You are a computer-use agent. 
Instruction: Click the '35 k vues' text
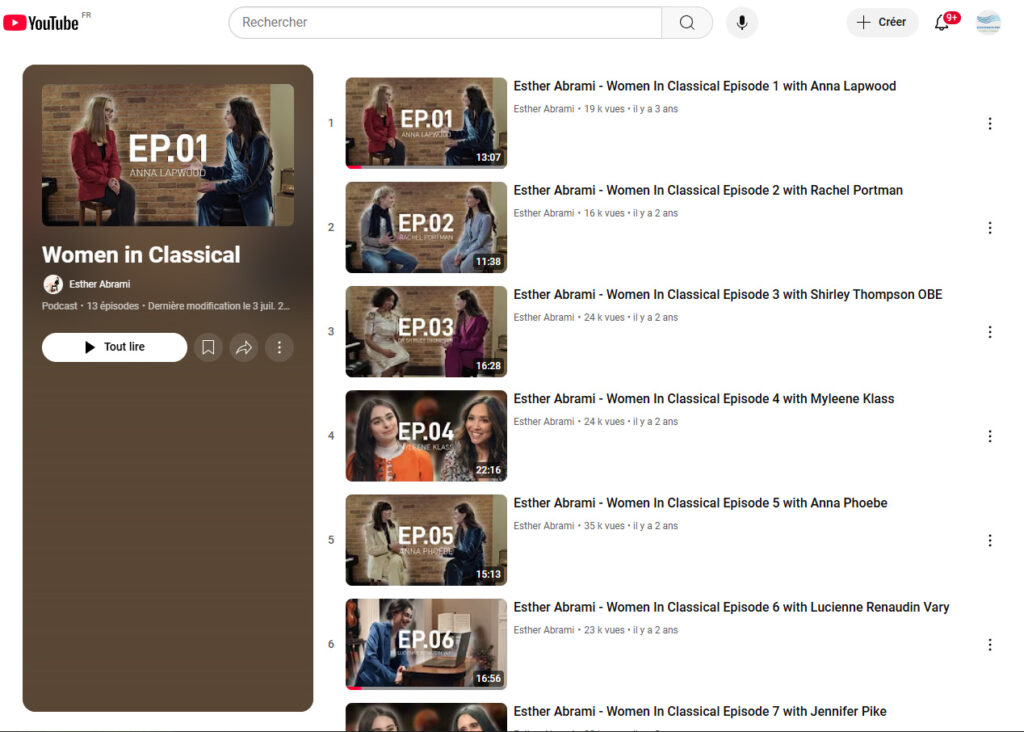click(x=604, y=526)
